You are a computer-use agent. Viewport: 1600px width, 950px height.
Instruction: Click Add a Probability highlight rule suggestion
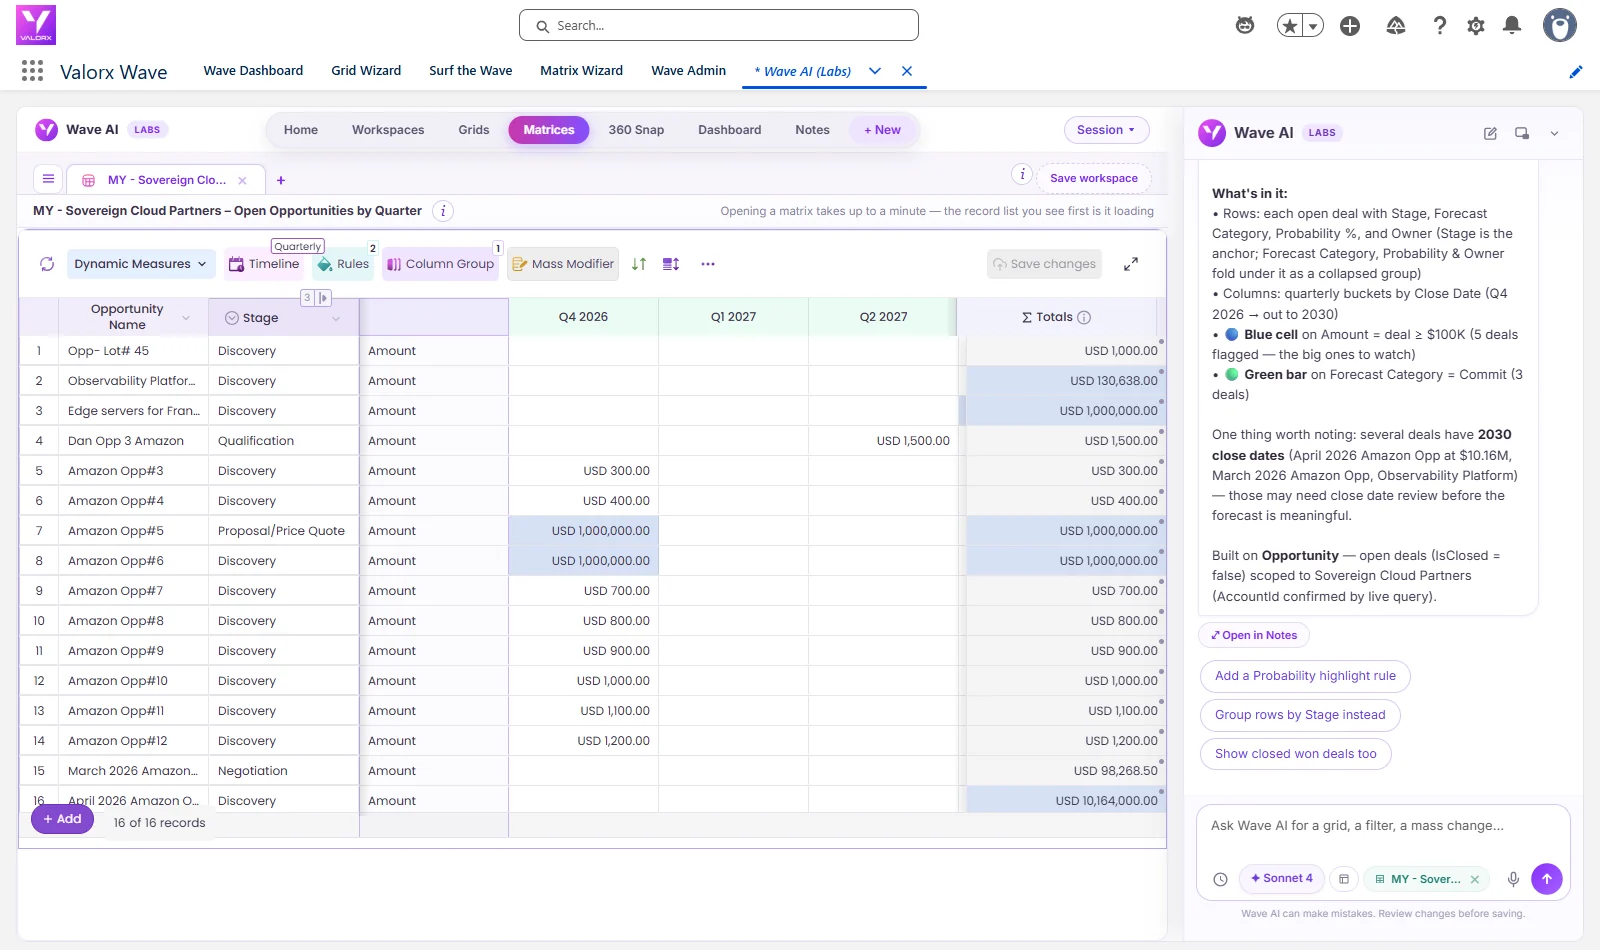click(1305, 676)
